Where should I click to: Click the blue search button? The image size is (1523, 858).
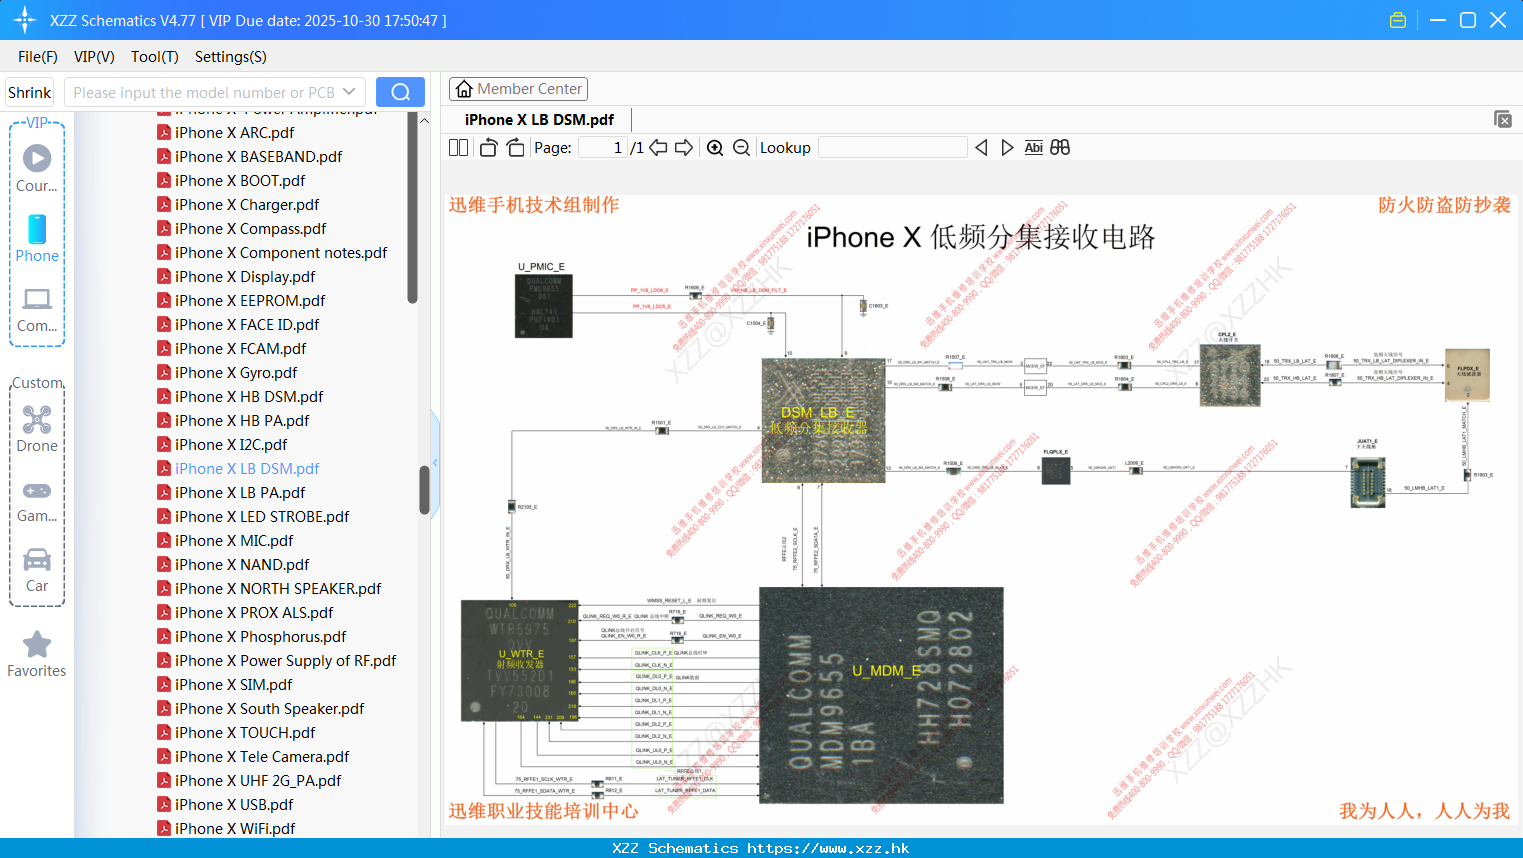[x=400, y=92]
